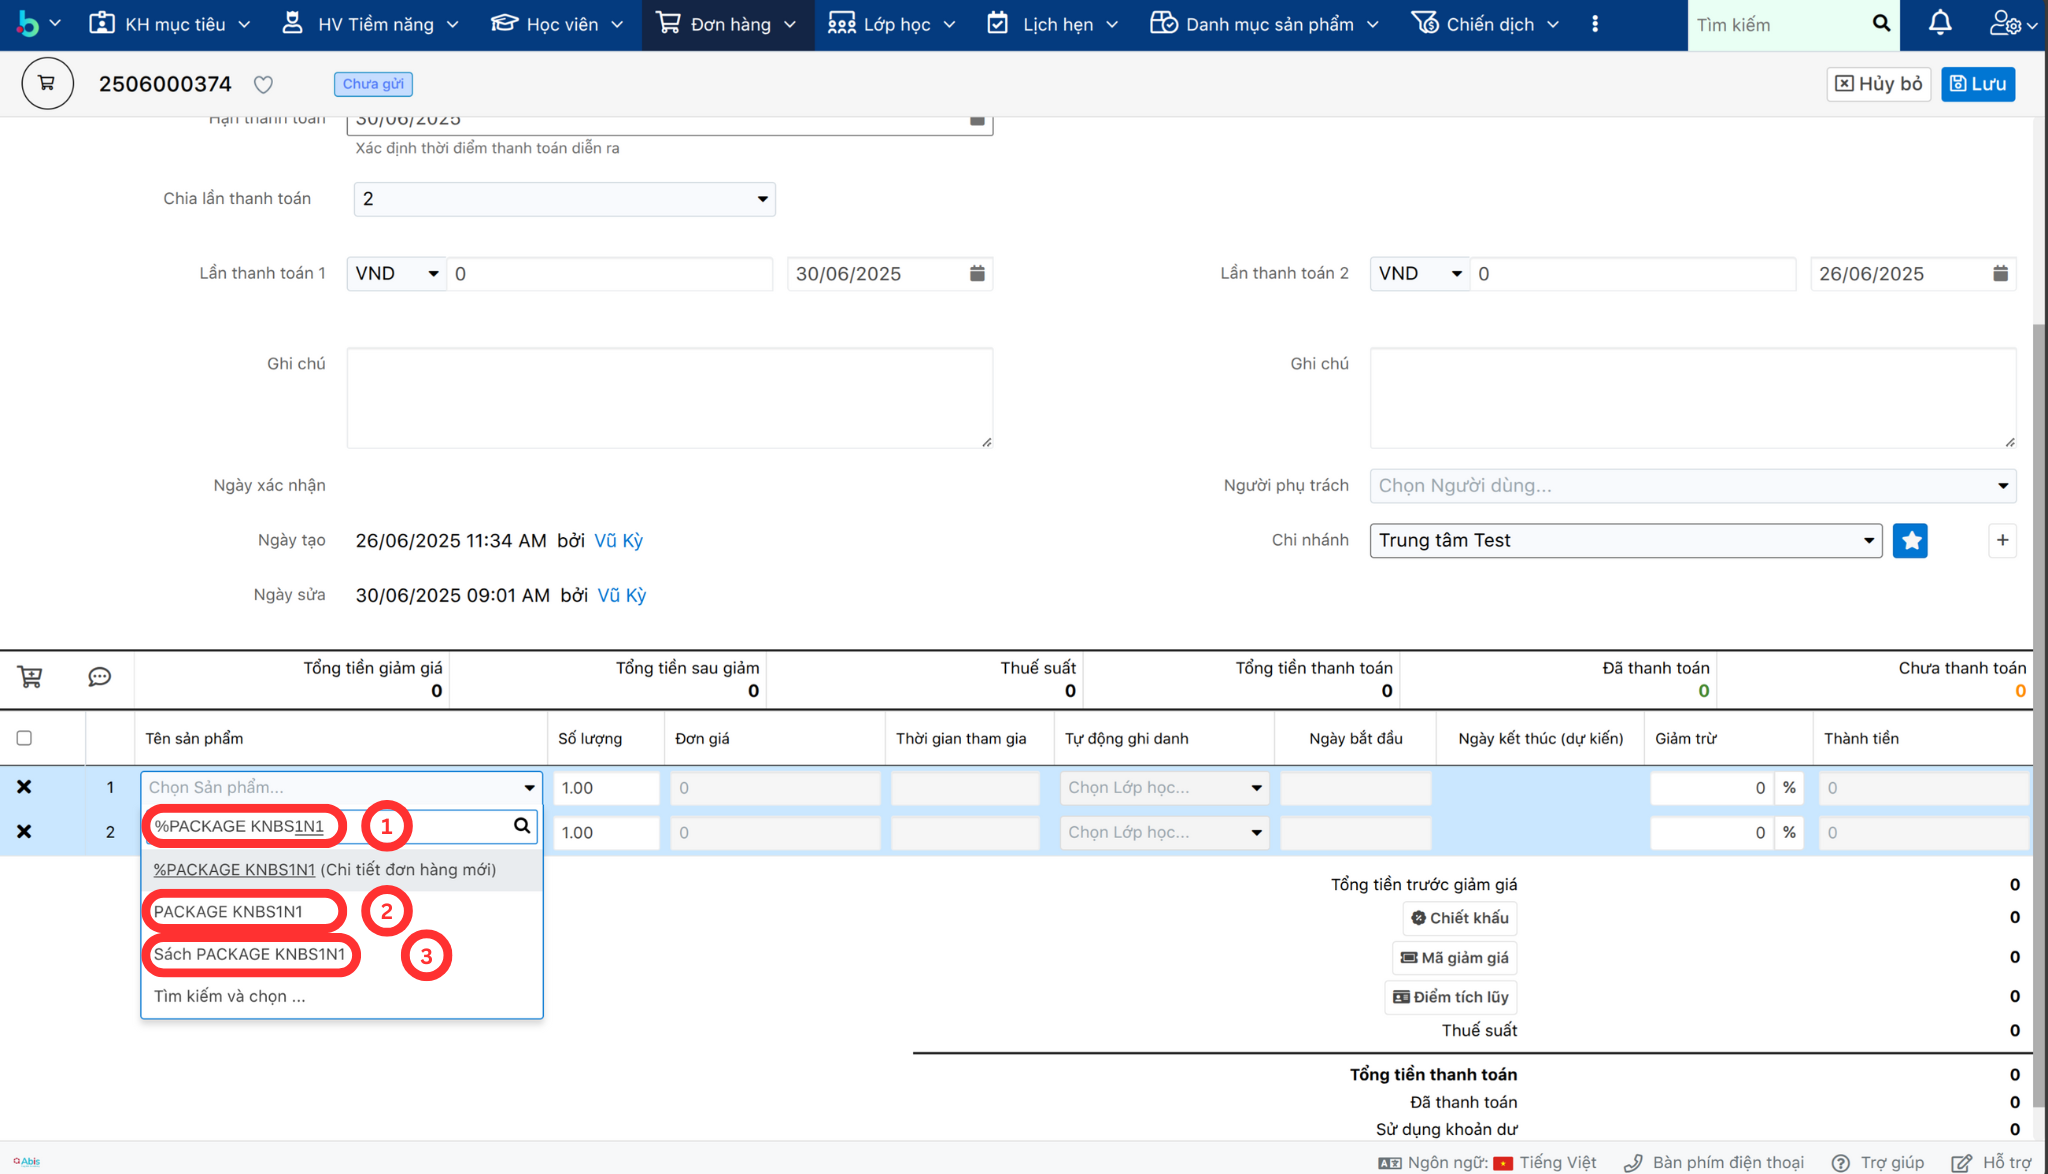Click the Lưu save button
Image resolution: width=2048 pixels, height=1174 pixels.
pos(1977,84)
